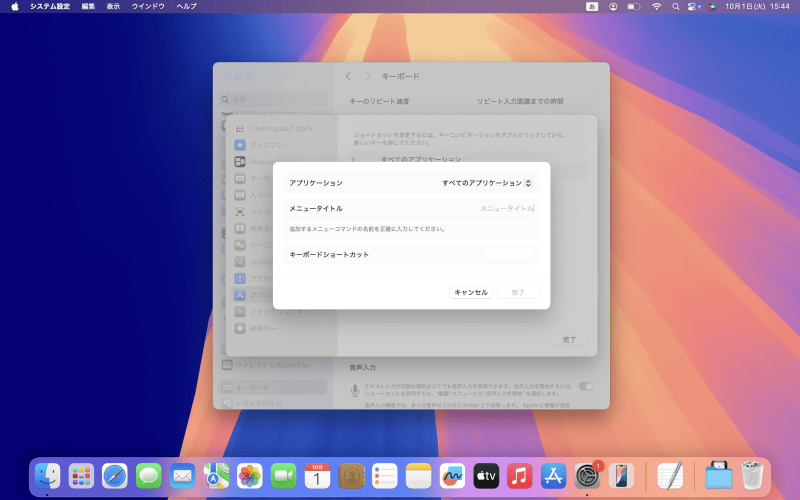
Task: Open the Apple menu
Action: tap(15, 7)
